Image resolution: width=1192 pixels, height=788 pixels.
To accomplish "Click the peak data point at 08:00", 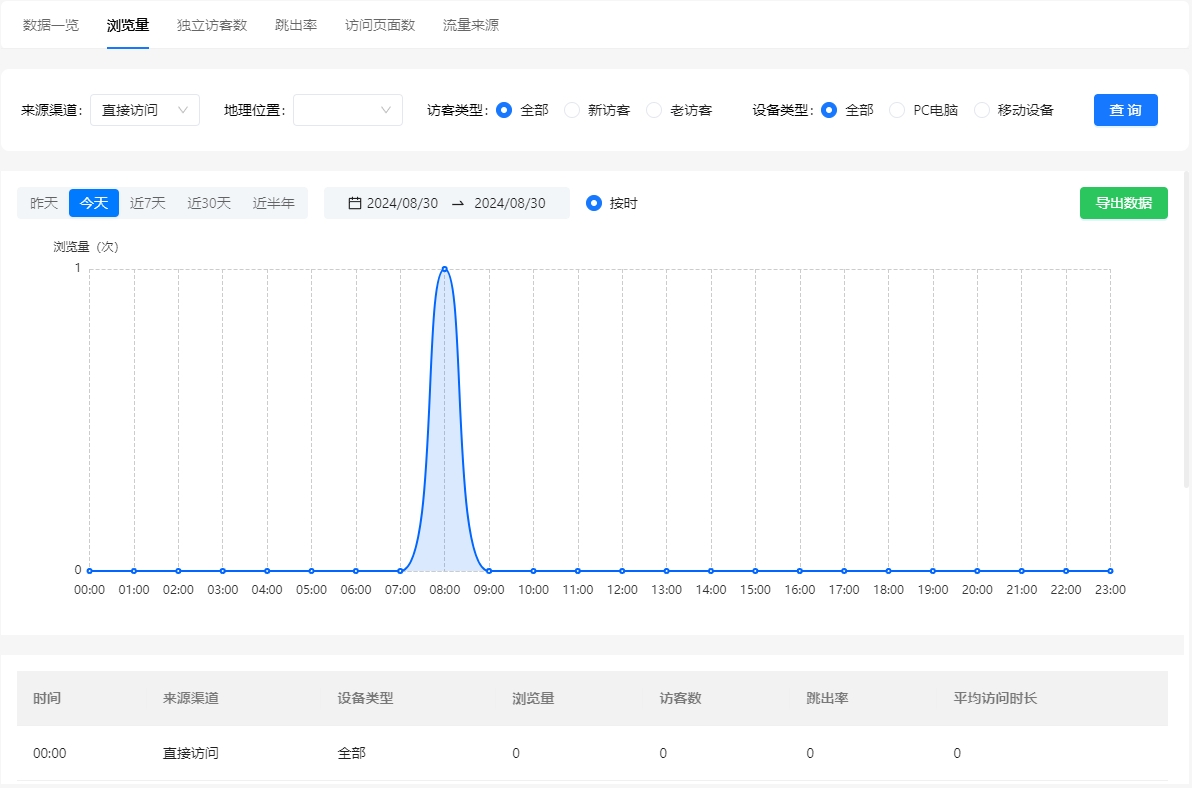I will [444, 268].
